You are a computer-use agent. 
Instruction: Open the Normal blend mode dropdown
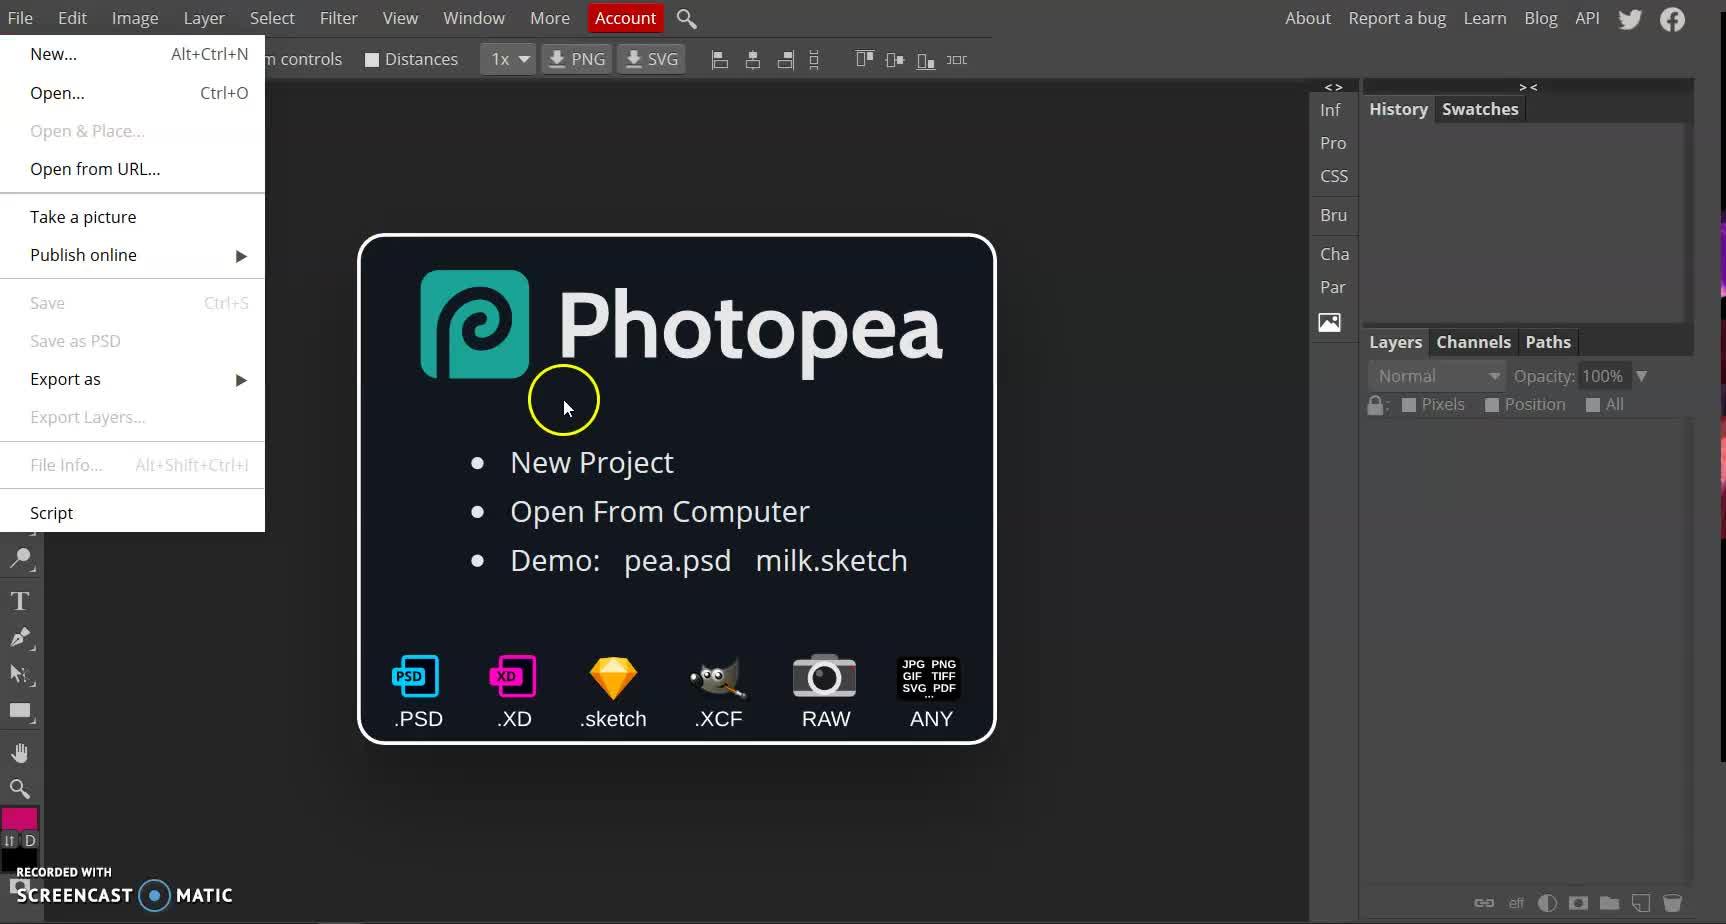[1436, 376]
